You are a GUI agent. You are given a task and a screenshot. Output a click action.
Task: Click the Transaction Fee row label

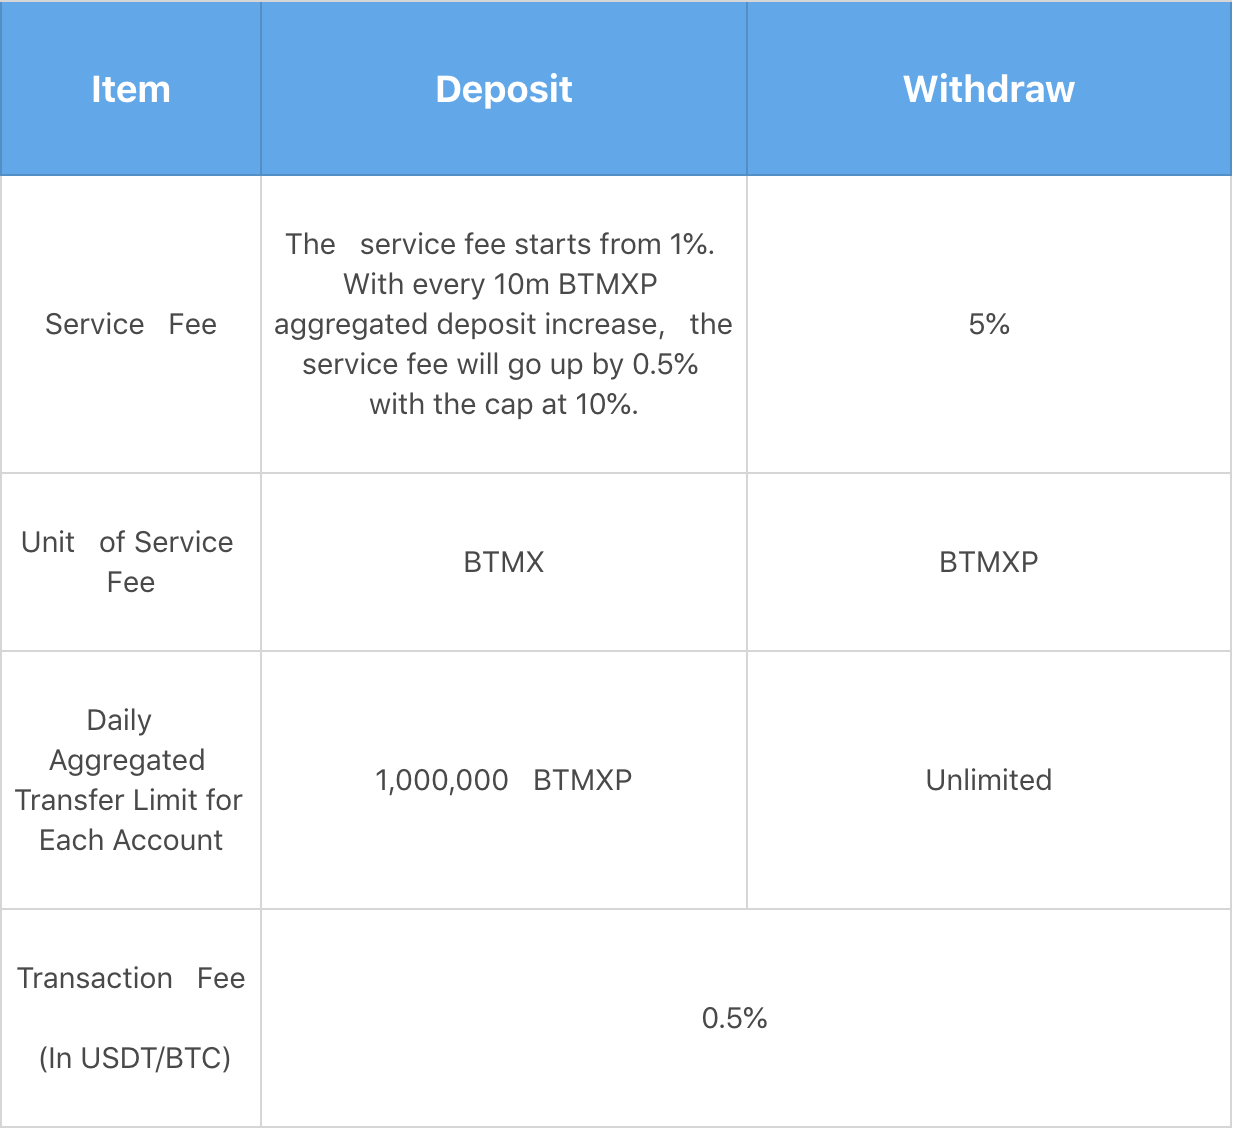coord(131,978)
